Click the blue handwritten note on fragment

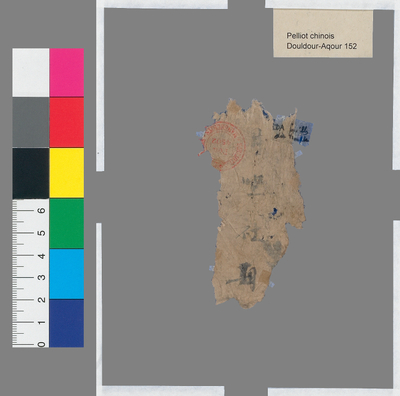(x=299, y=133)
